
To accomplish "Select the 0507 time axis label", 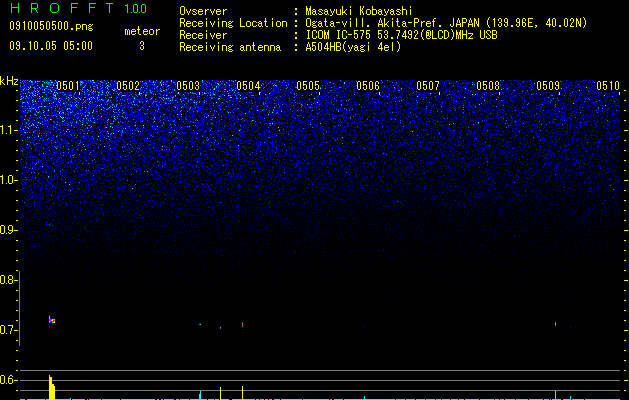I will click(428, 86).
